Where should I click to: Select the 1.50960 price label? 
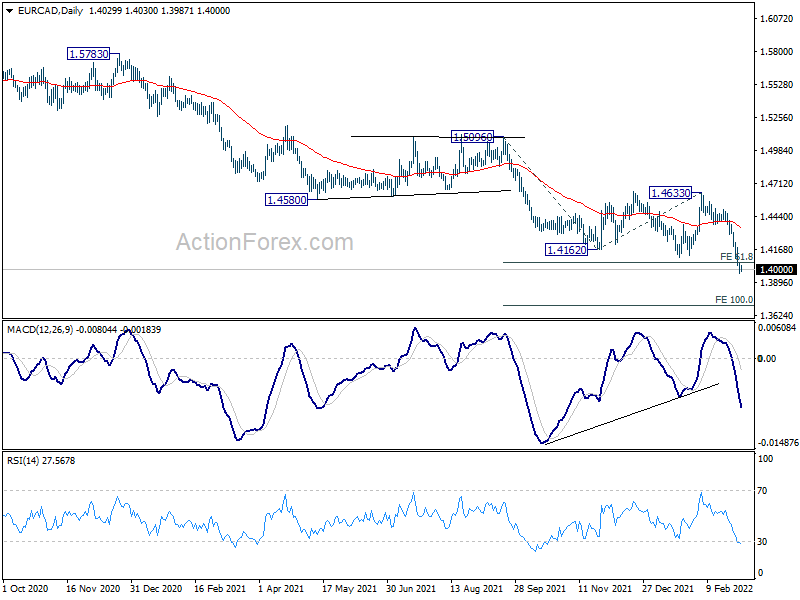(473, 137)
